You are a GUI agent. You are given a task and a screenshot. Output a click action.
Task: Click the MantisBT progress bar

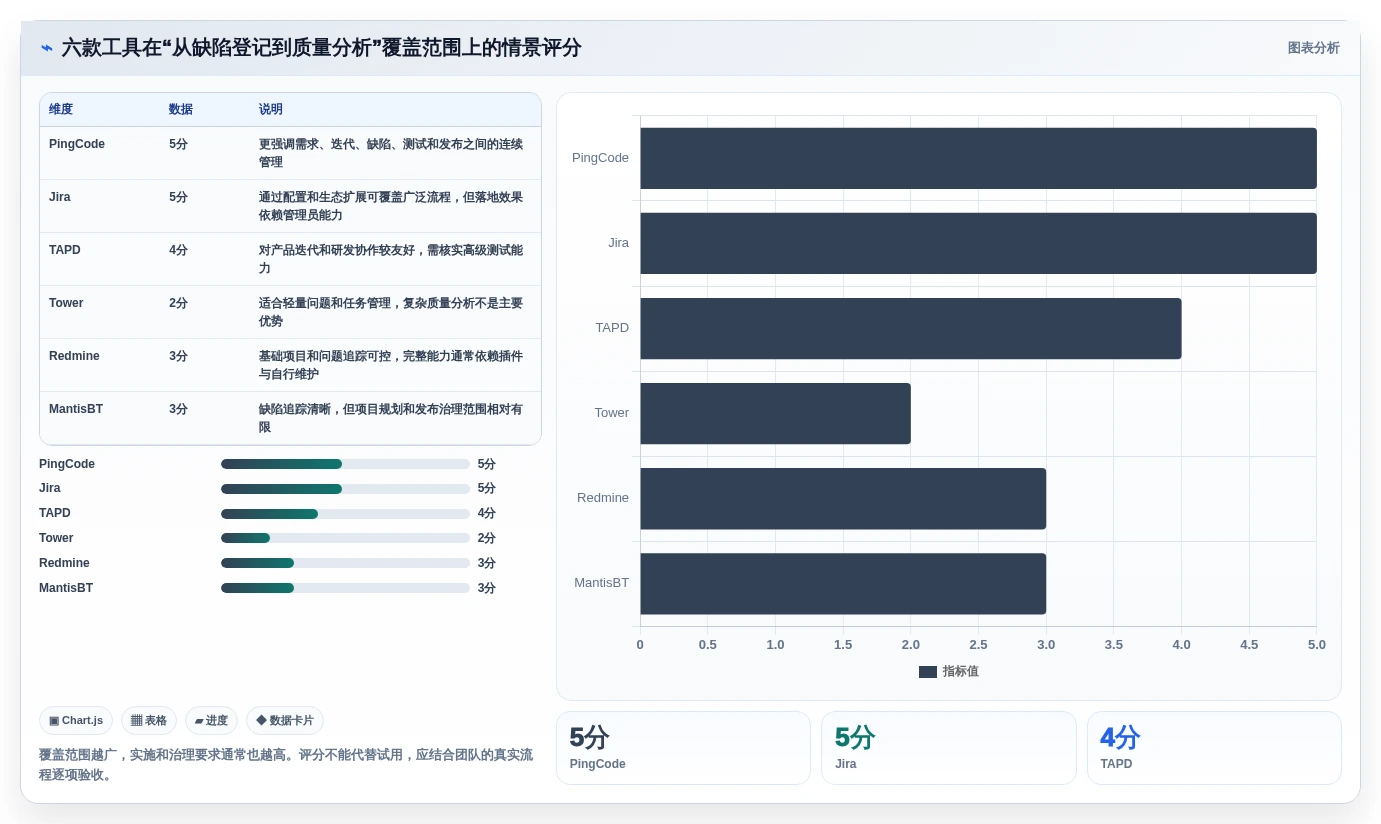pyautogui.click(x=345, y=588)
